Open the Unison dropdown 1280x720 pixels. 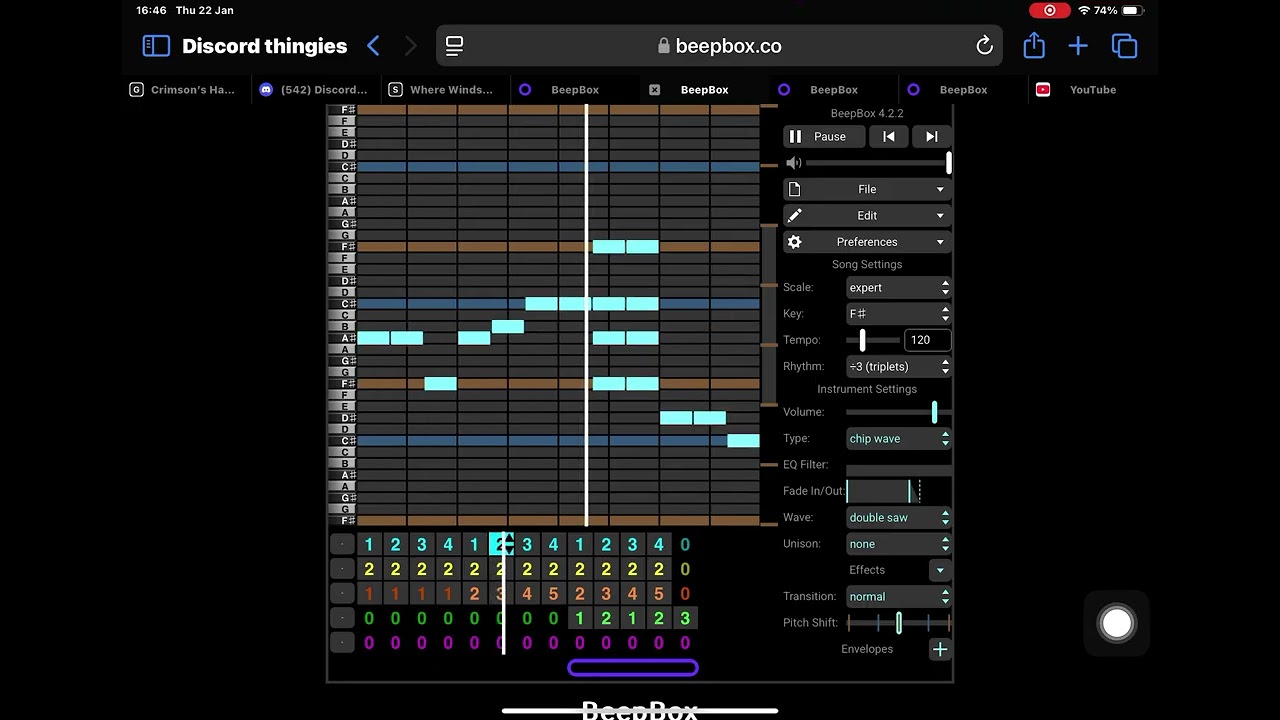pyautogui.click(x=898, y=544)
